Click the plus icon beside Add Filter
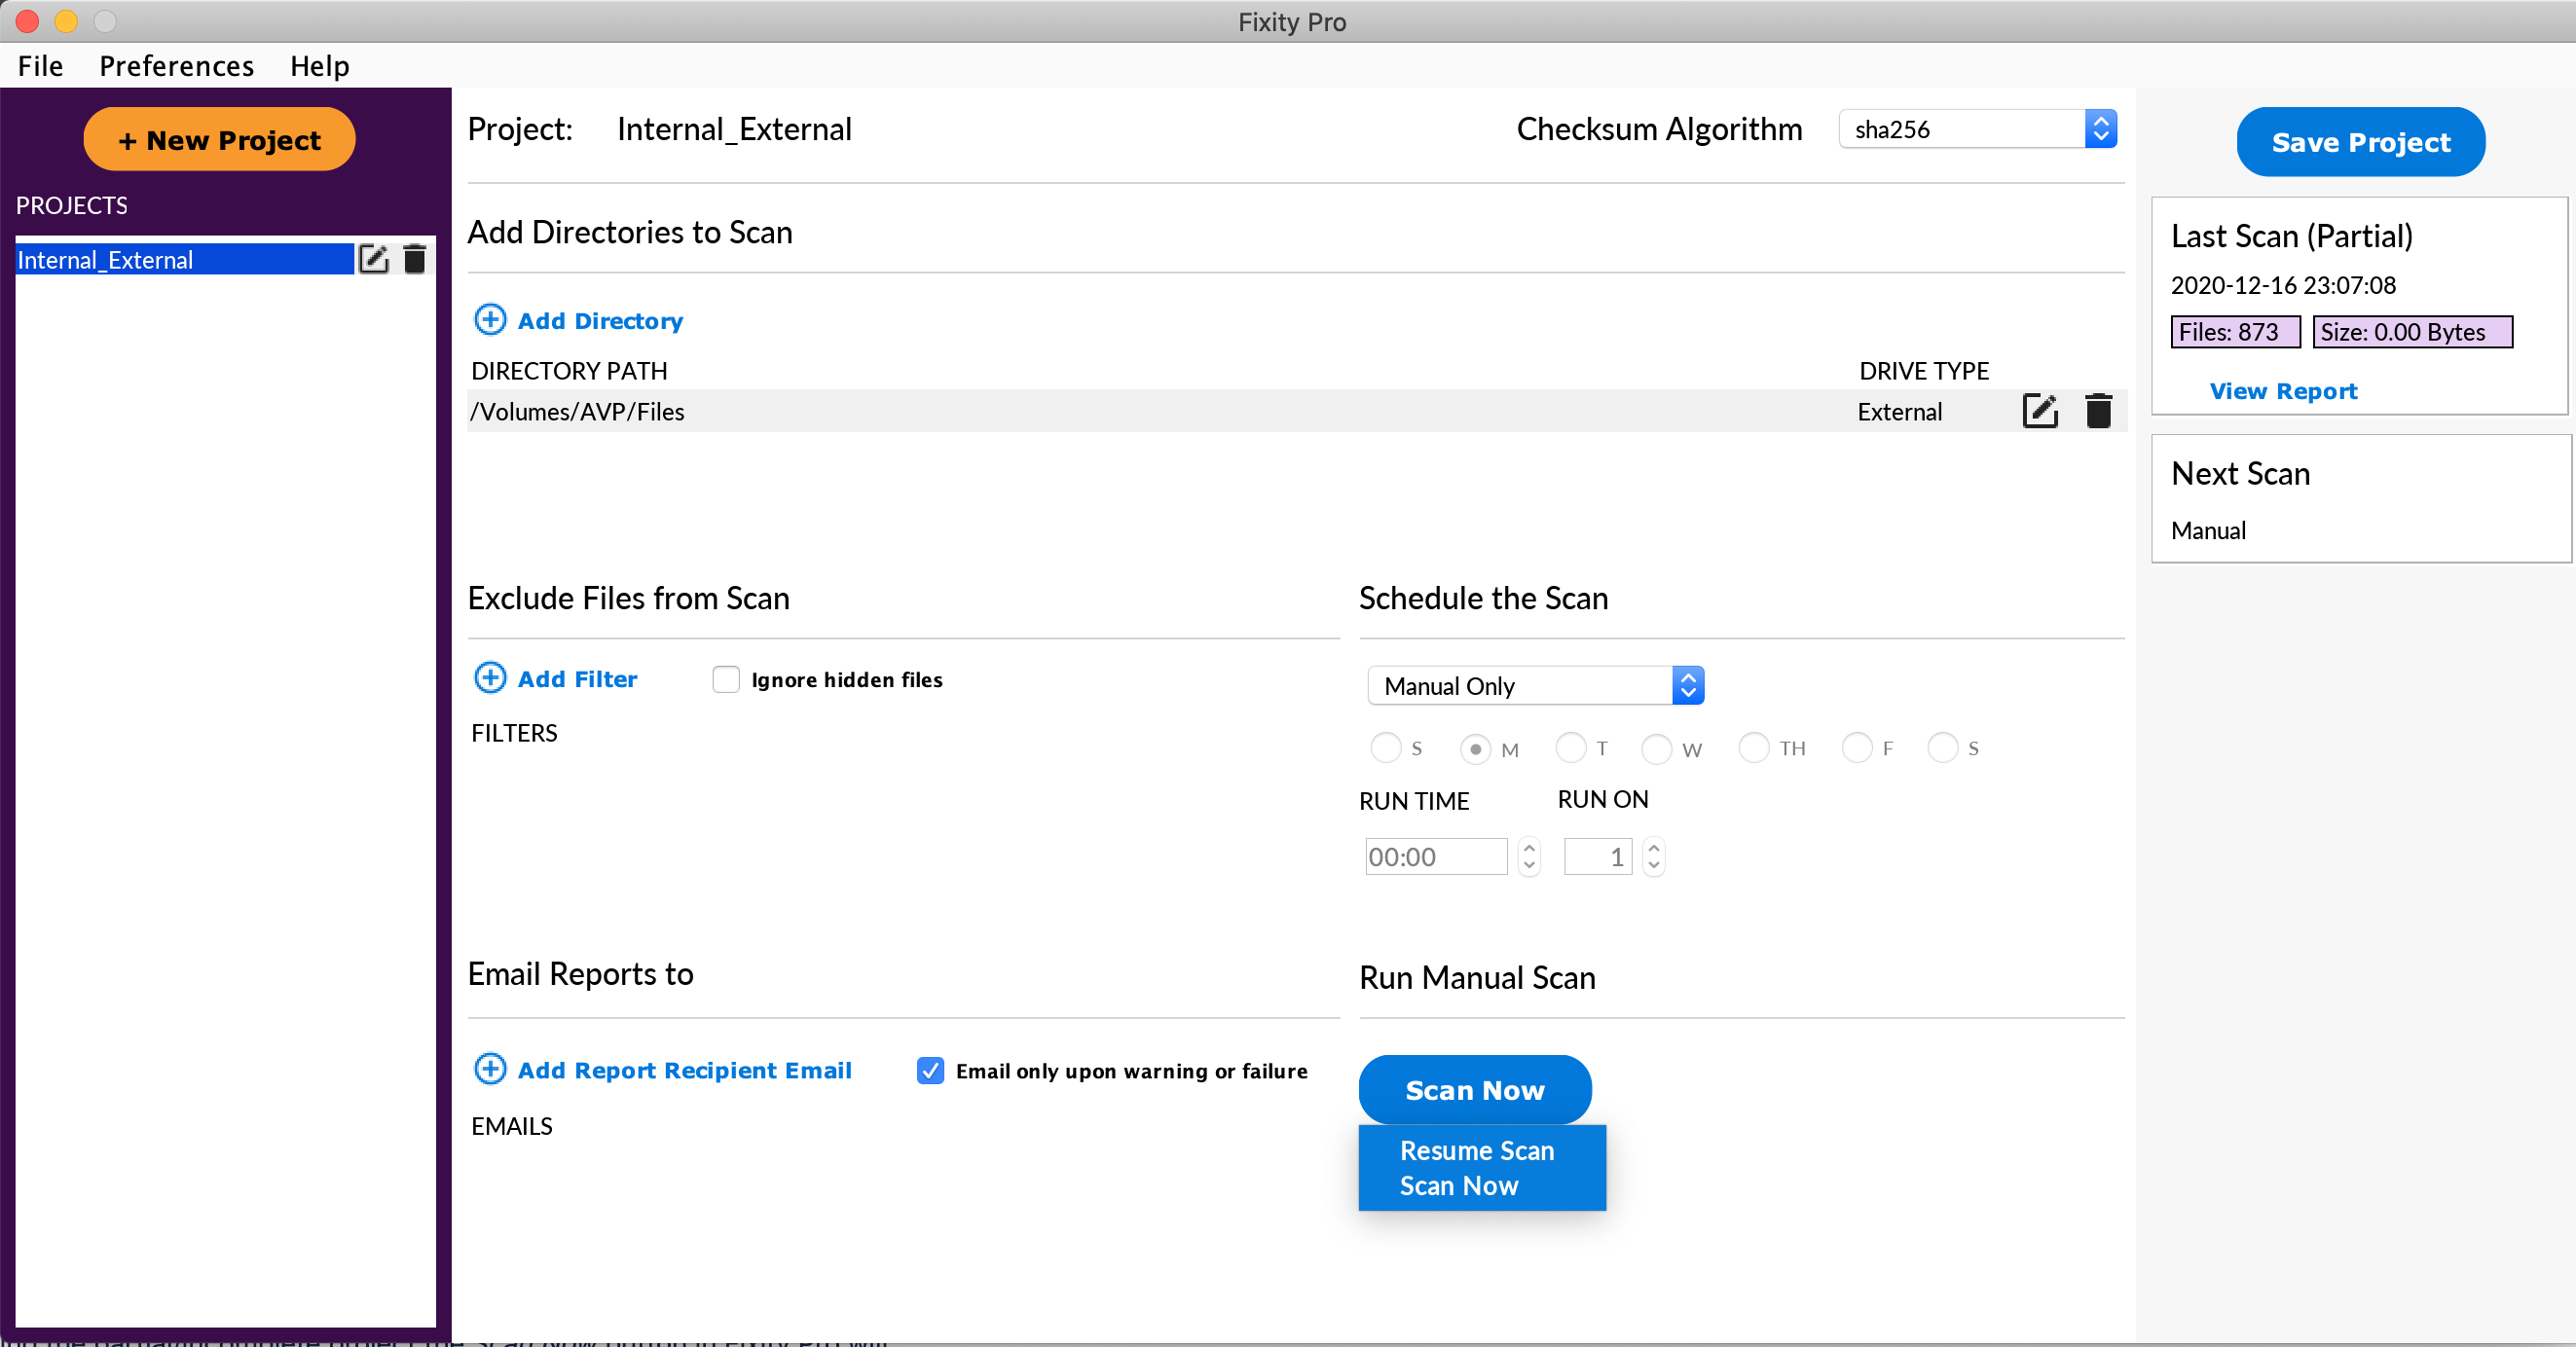The height and width of the screenshot is (1347, 2576). tap(490, 678)
